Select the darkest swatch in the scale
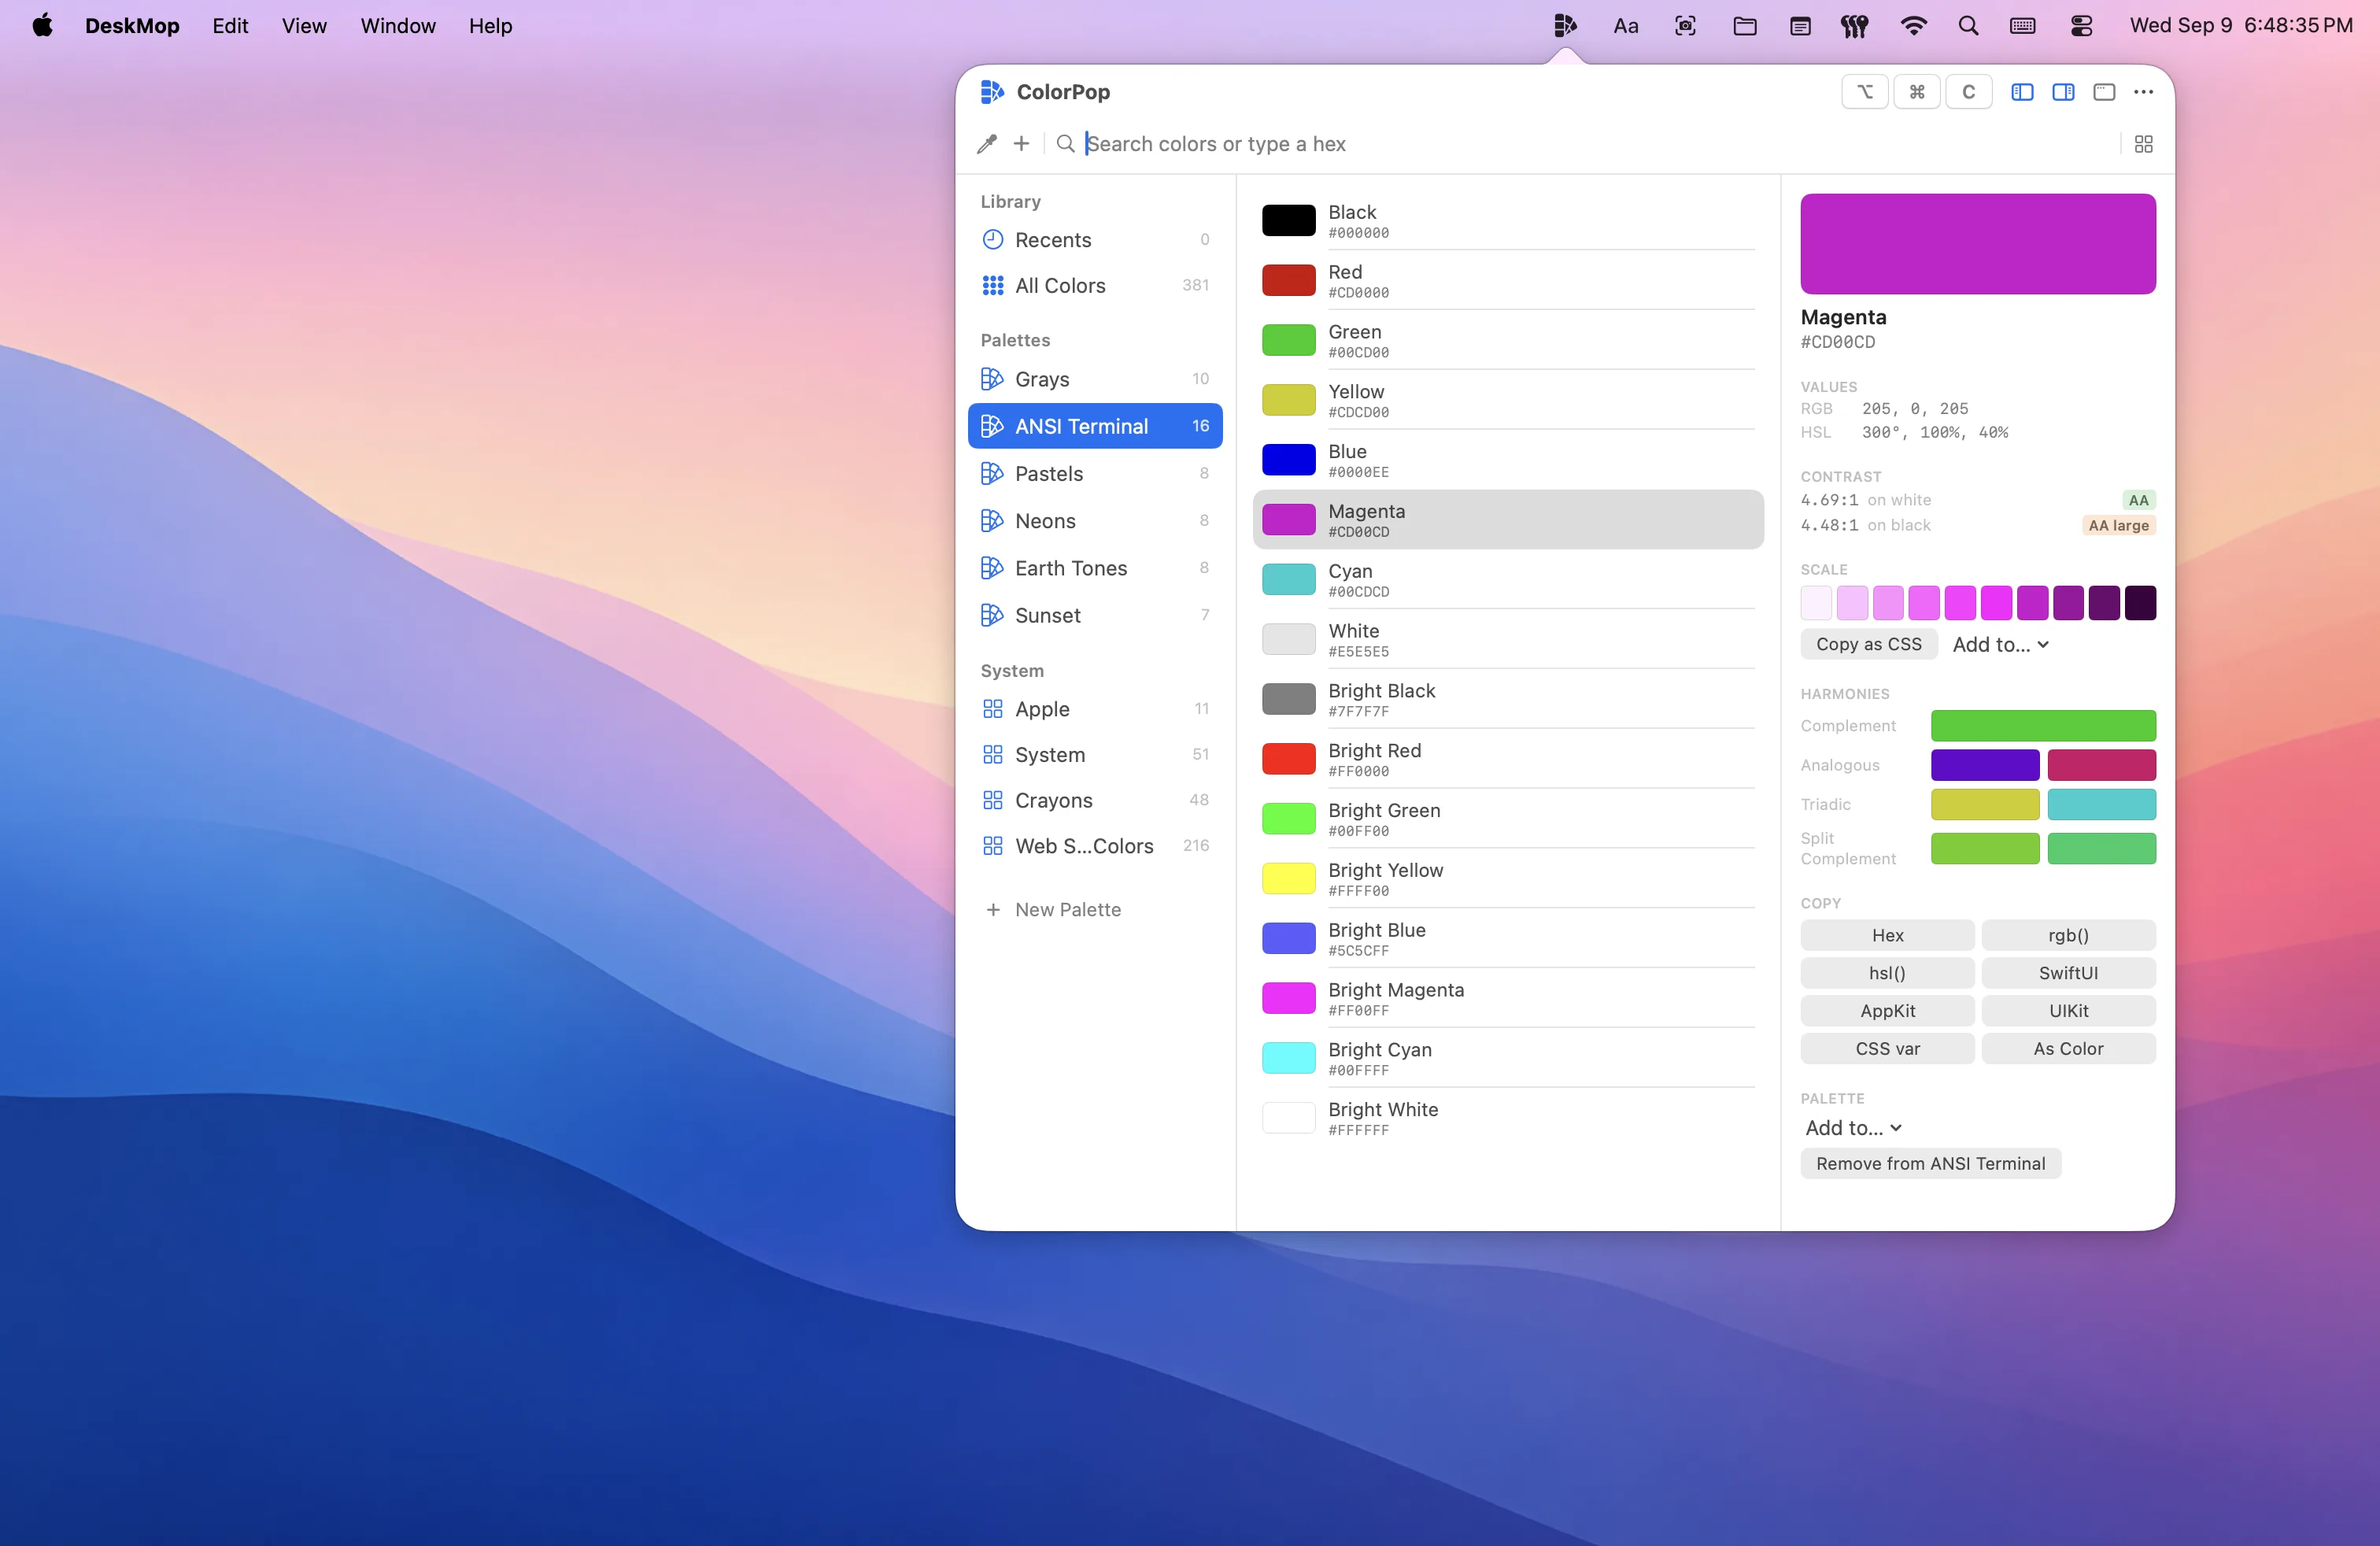This screenshot has width=2380, height=1546. [2139, 603]
